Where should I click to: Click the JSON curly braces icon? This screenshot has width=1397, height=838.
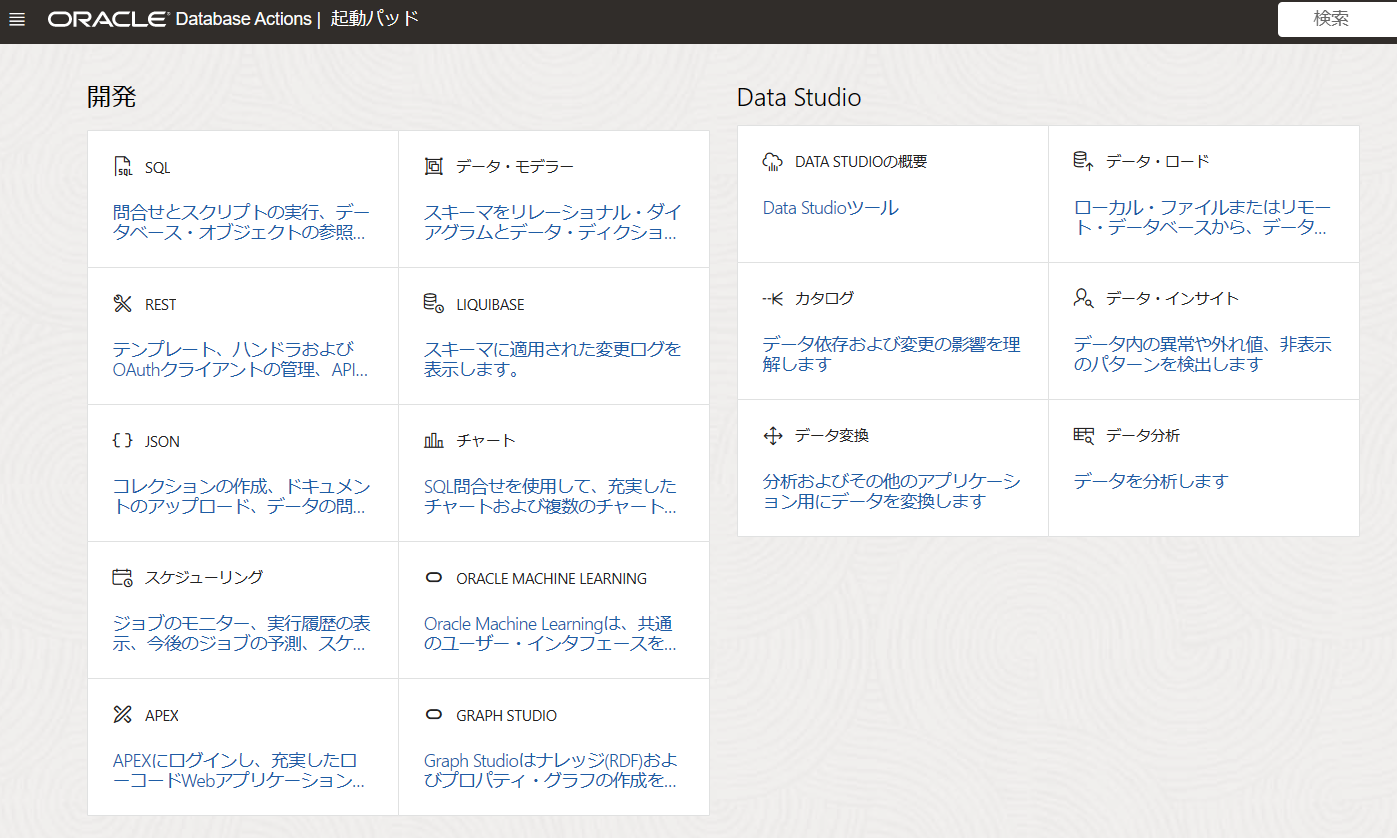(x=123, y=441)
